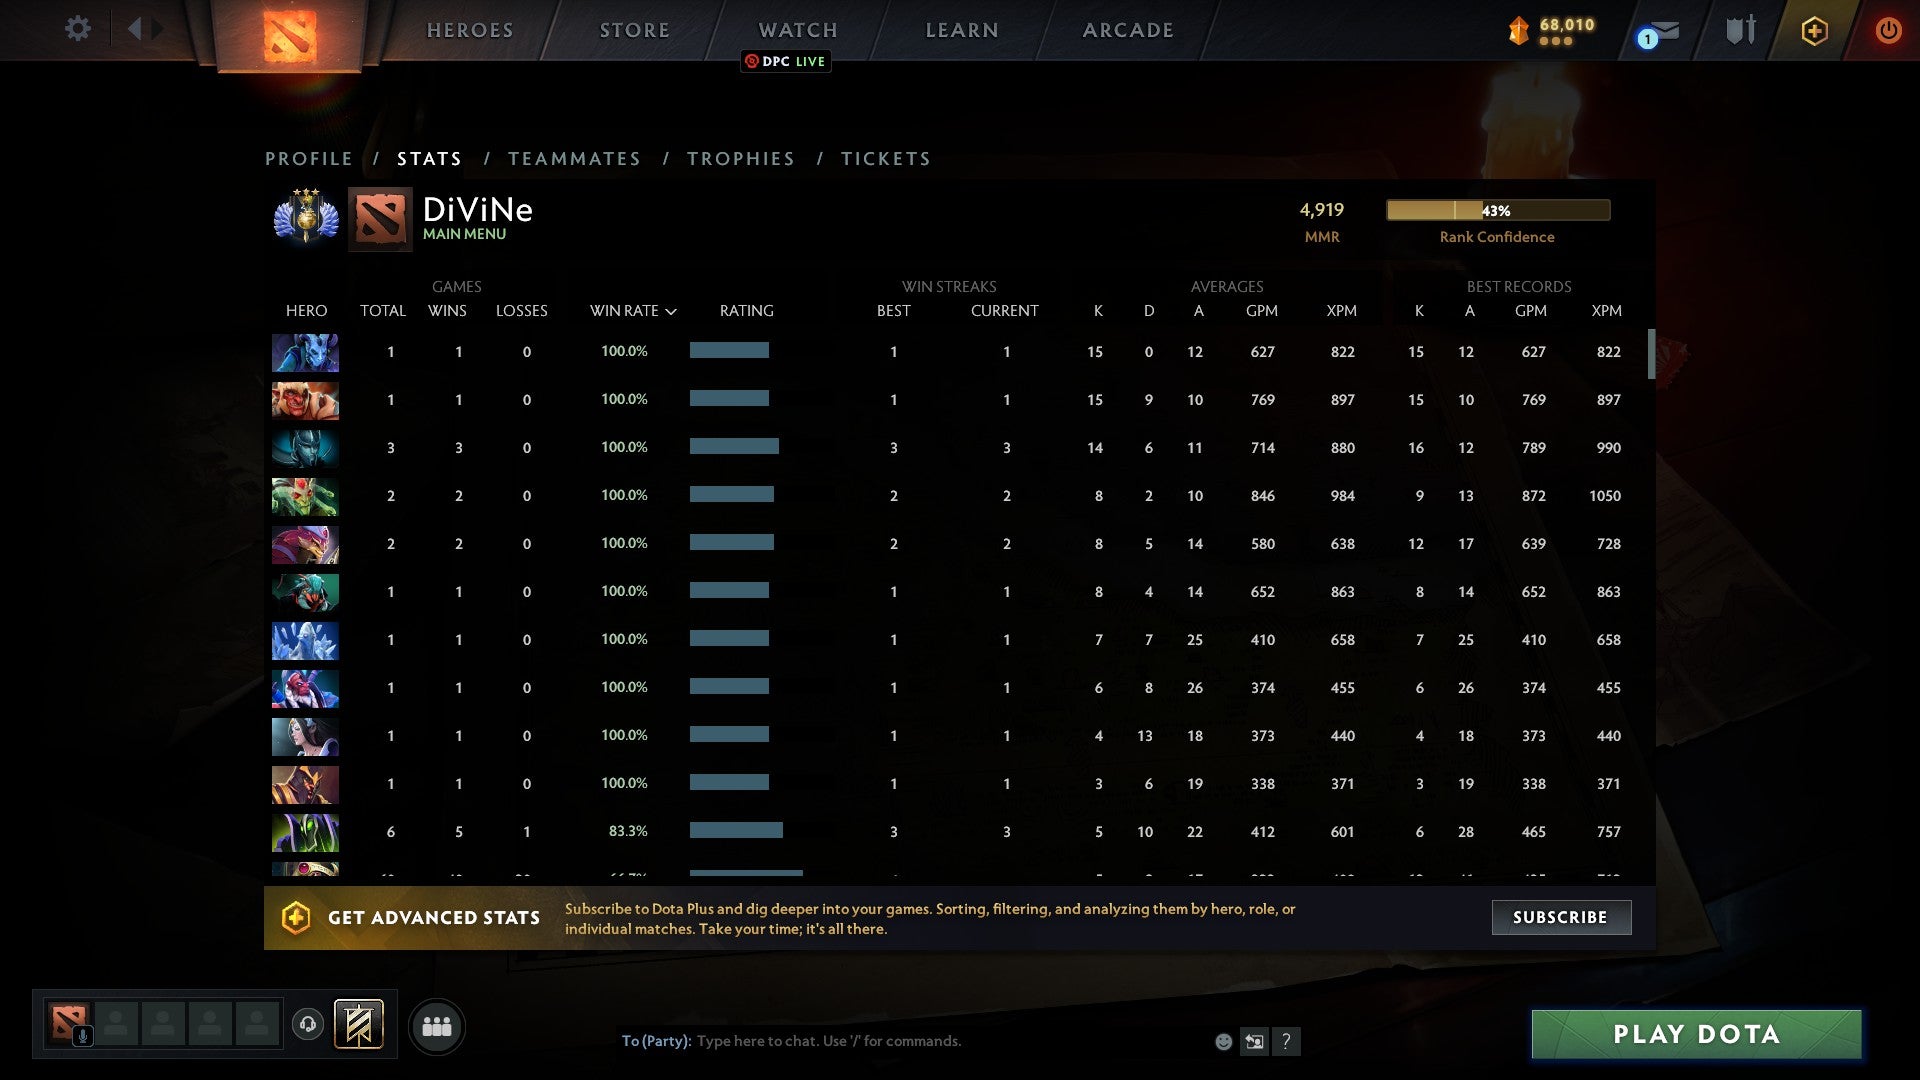The image size is (1920, 1080).
Task: Open the WATCH menu
Action: coord(797,29)
